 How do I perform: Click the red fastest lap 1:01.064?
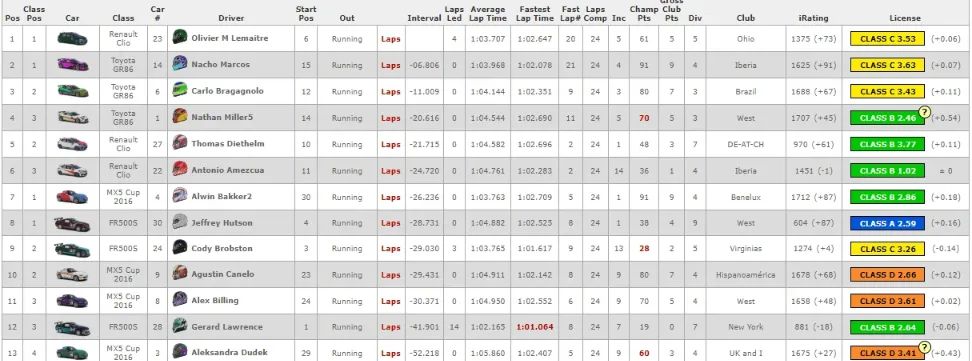[534, 328]
